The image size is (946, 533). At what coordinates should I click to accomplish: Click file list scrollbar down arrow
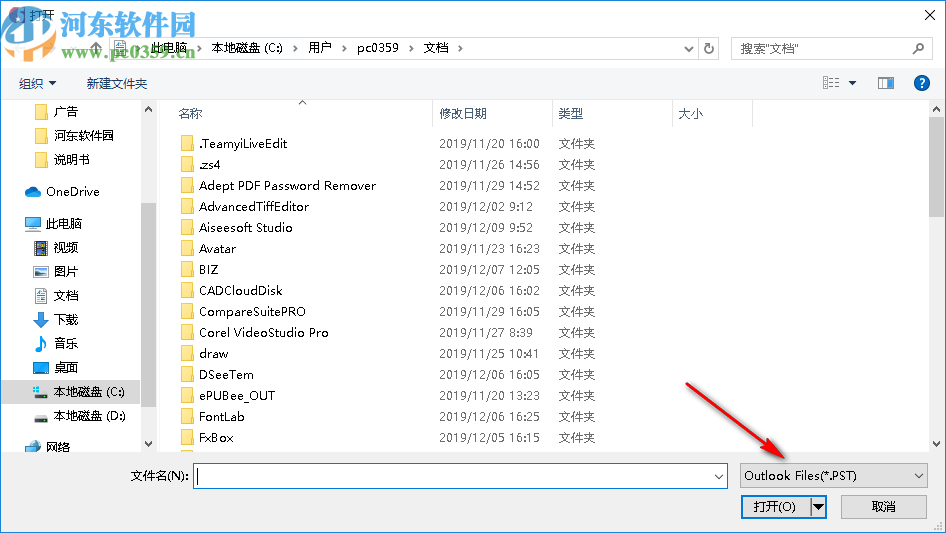936,444
